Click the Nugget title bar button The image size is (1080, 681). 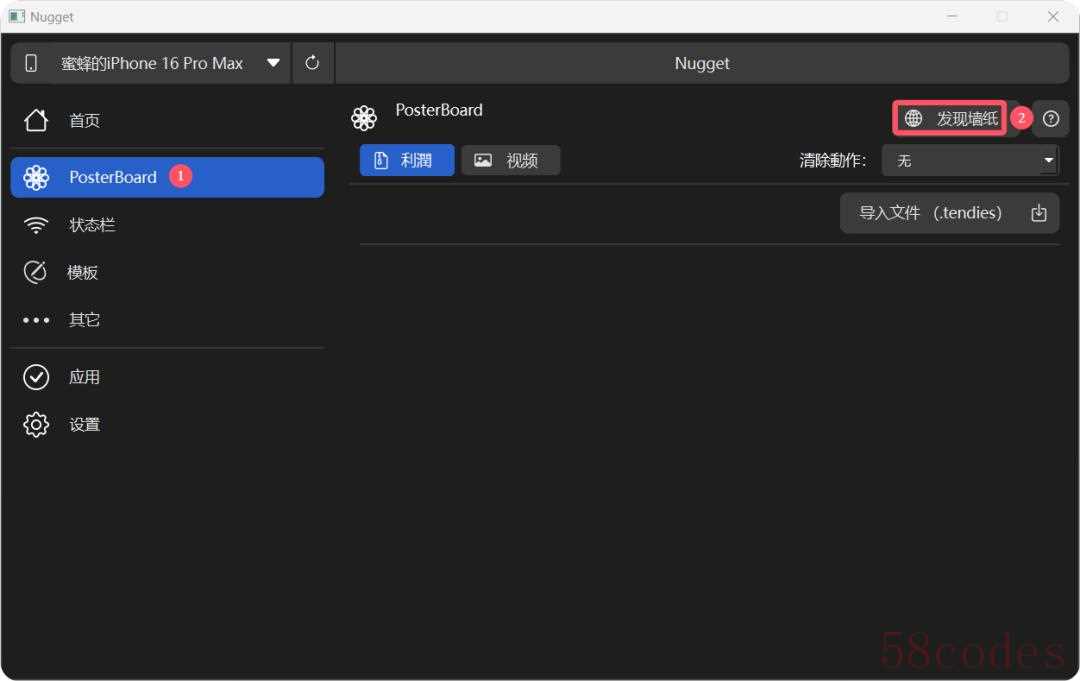702,63
